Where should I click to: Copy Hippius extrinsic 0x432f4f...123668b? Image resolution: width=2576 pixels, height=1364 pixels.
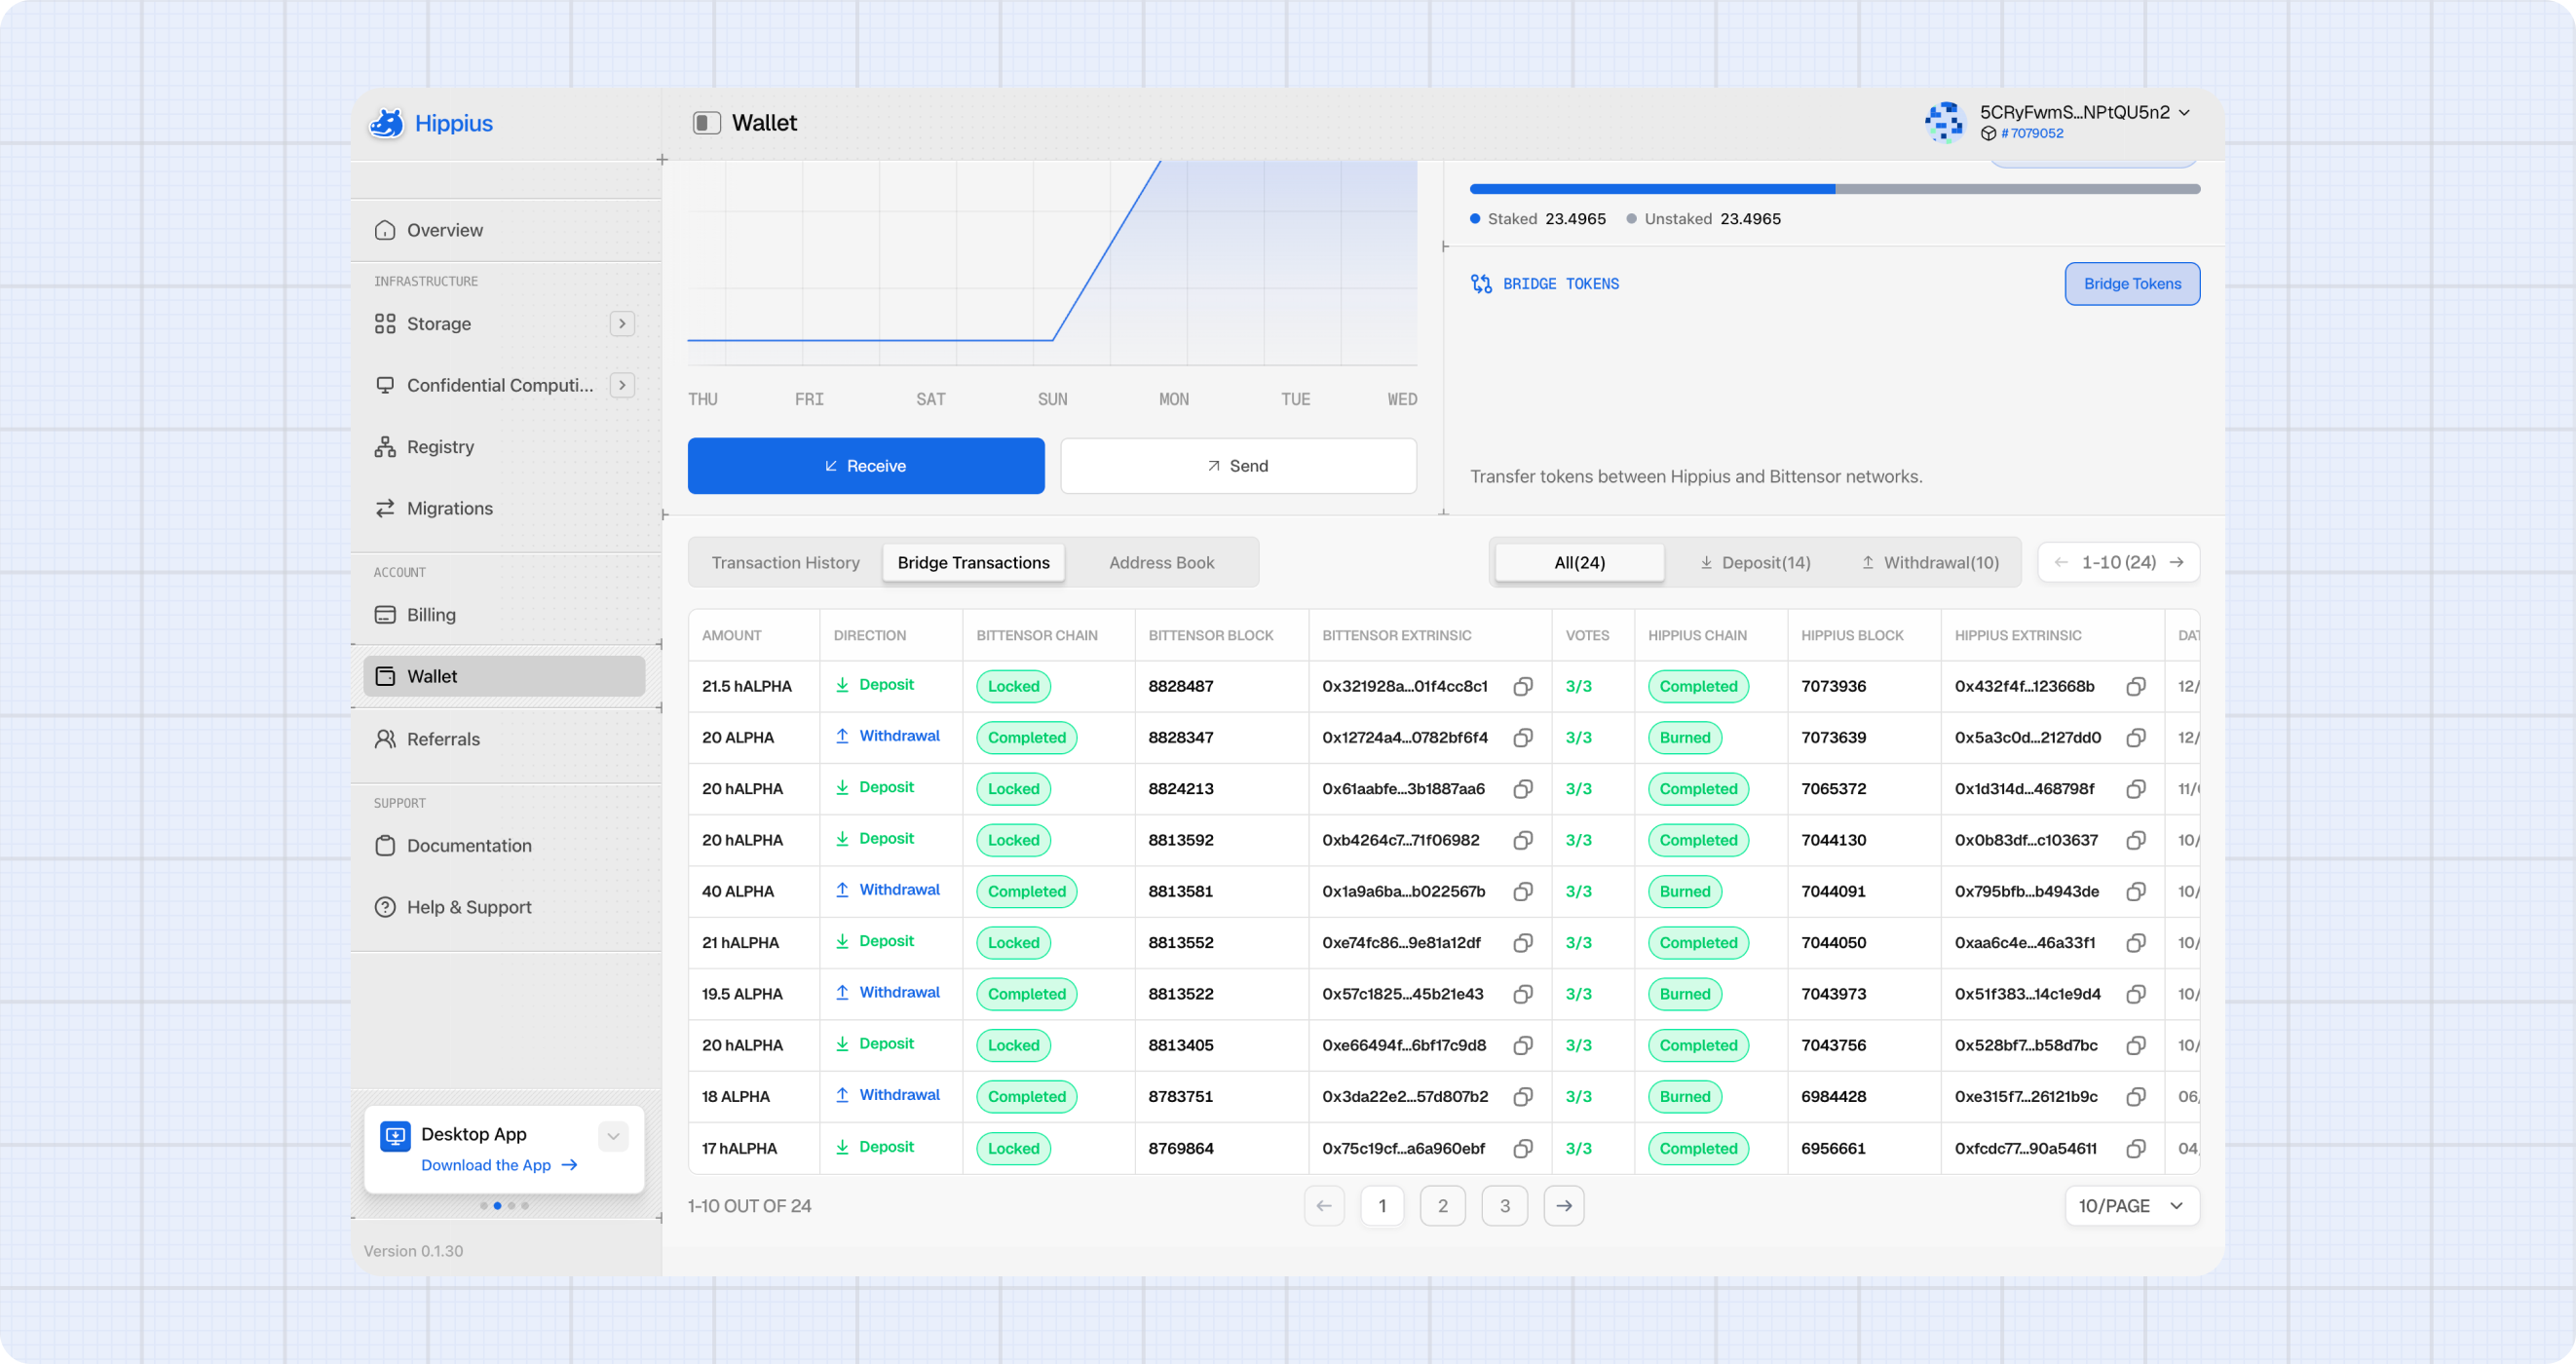tap(2136, 687)
